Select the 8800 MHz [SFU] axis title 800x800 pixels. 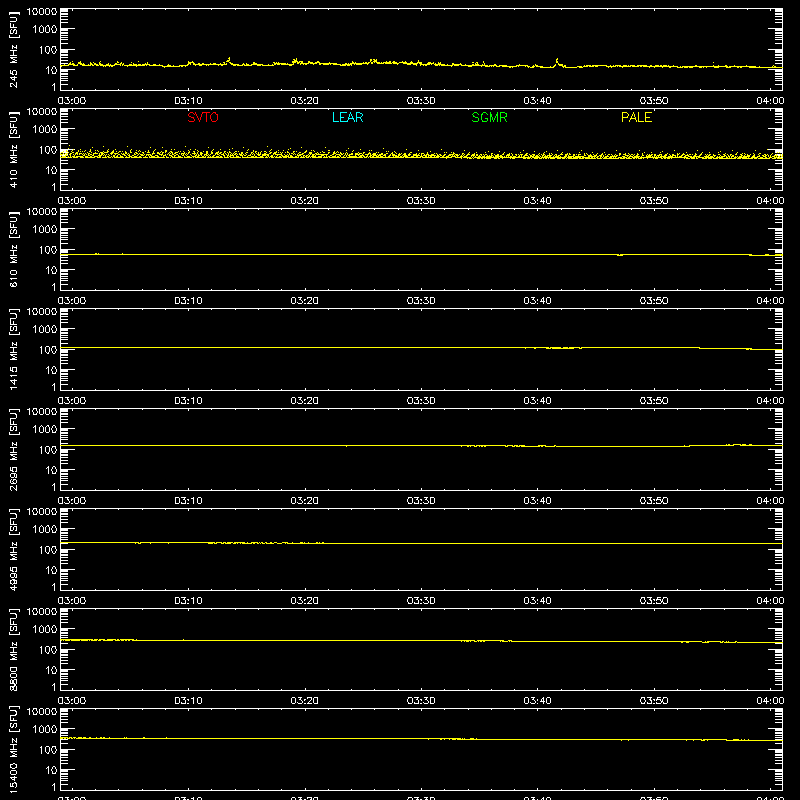pyautogui.click(x=13, y=649)
